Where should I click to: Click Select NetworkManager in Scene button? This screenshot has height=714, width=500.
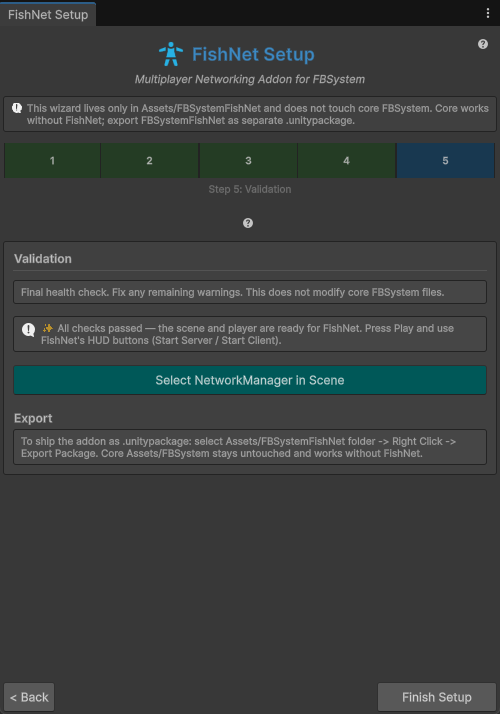click(250, 380)
